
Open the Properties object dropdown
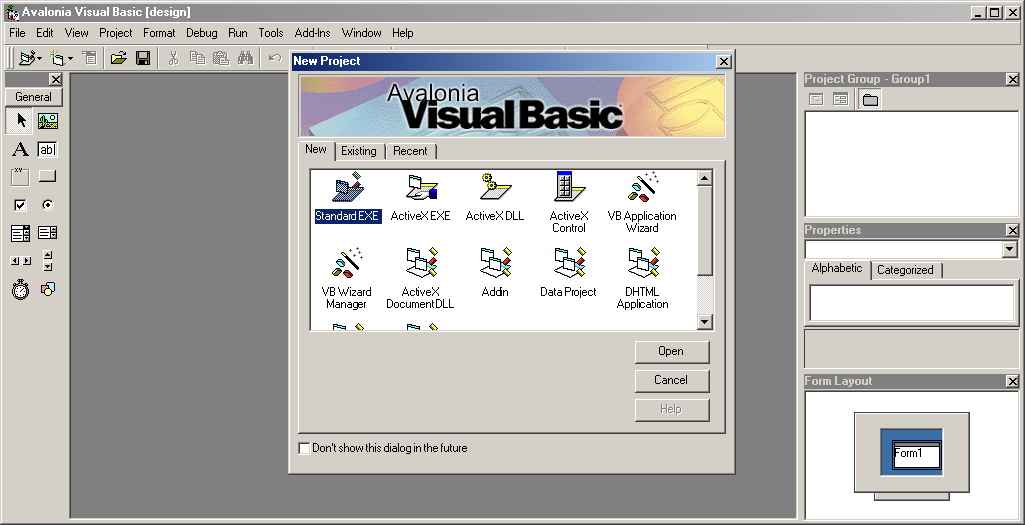click(x=1009, y=250)
